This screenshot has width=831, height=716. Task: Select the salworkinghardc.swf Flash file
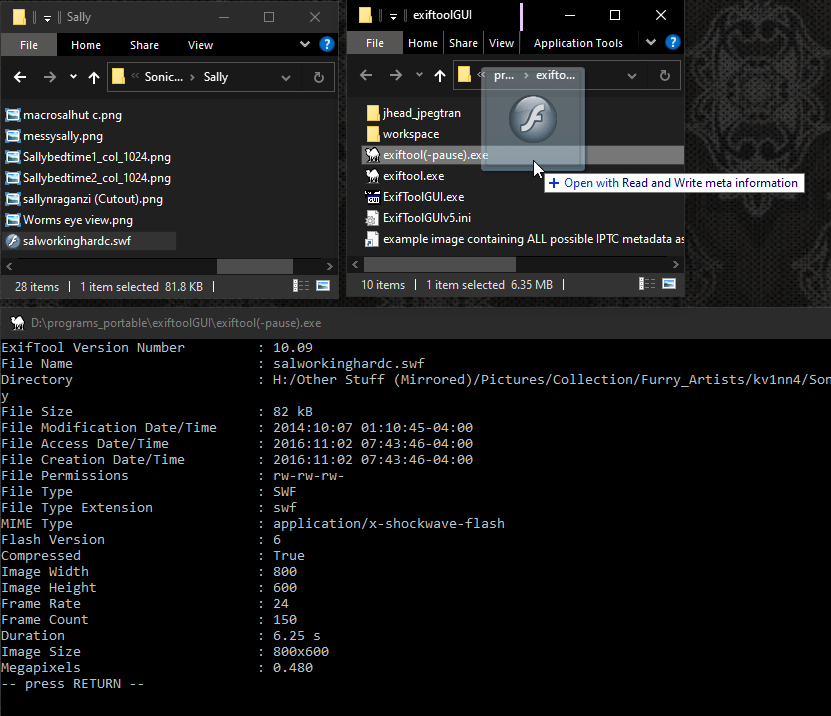[x=76, y=241]
